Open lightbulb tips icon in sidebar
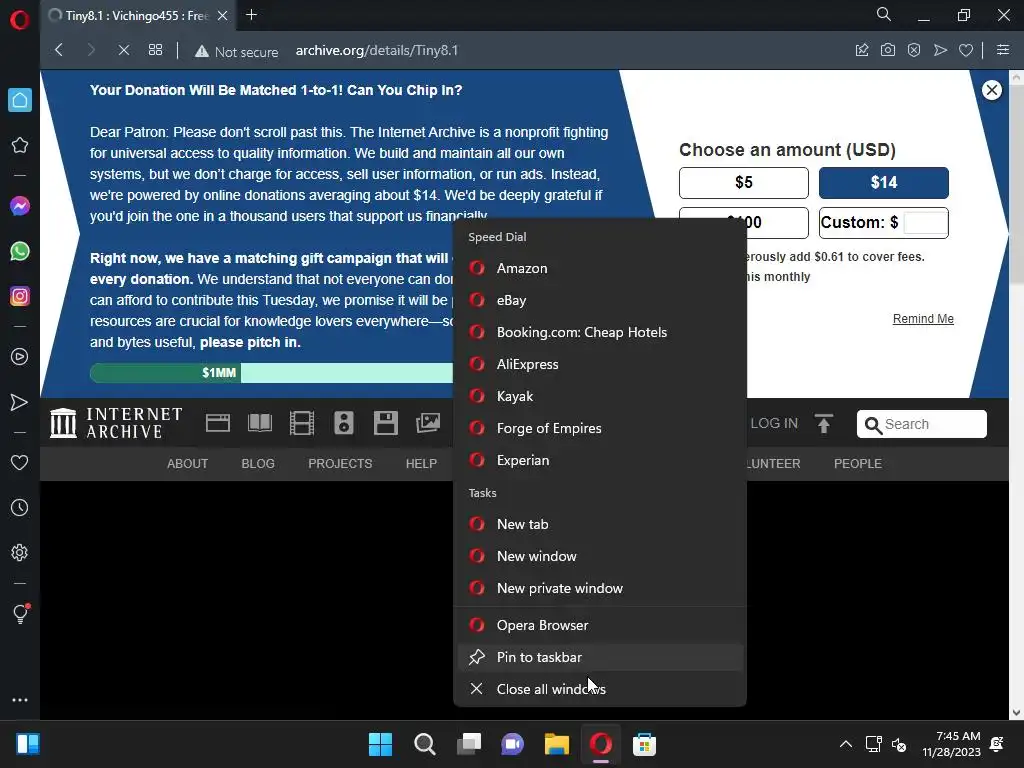The image size is (1024, 768). coord(20,613)
